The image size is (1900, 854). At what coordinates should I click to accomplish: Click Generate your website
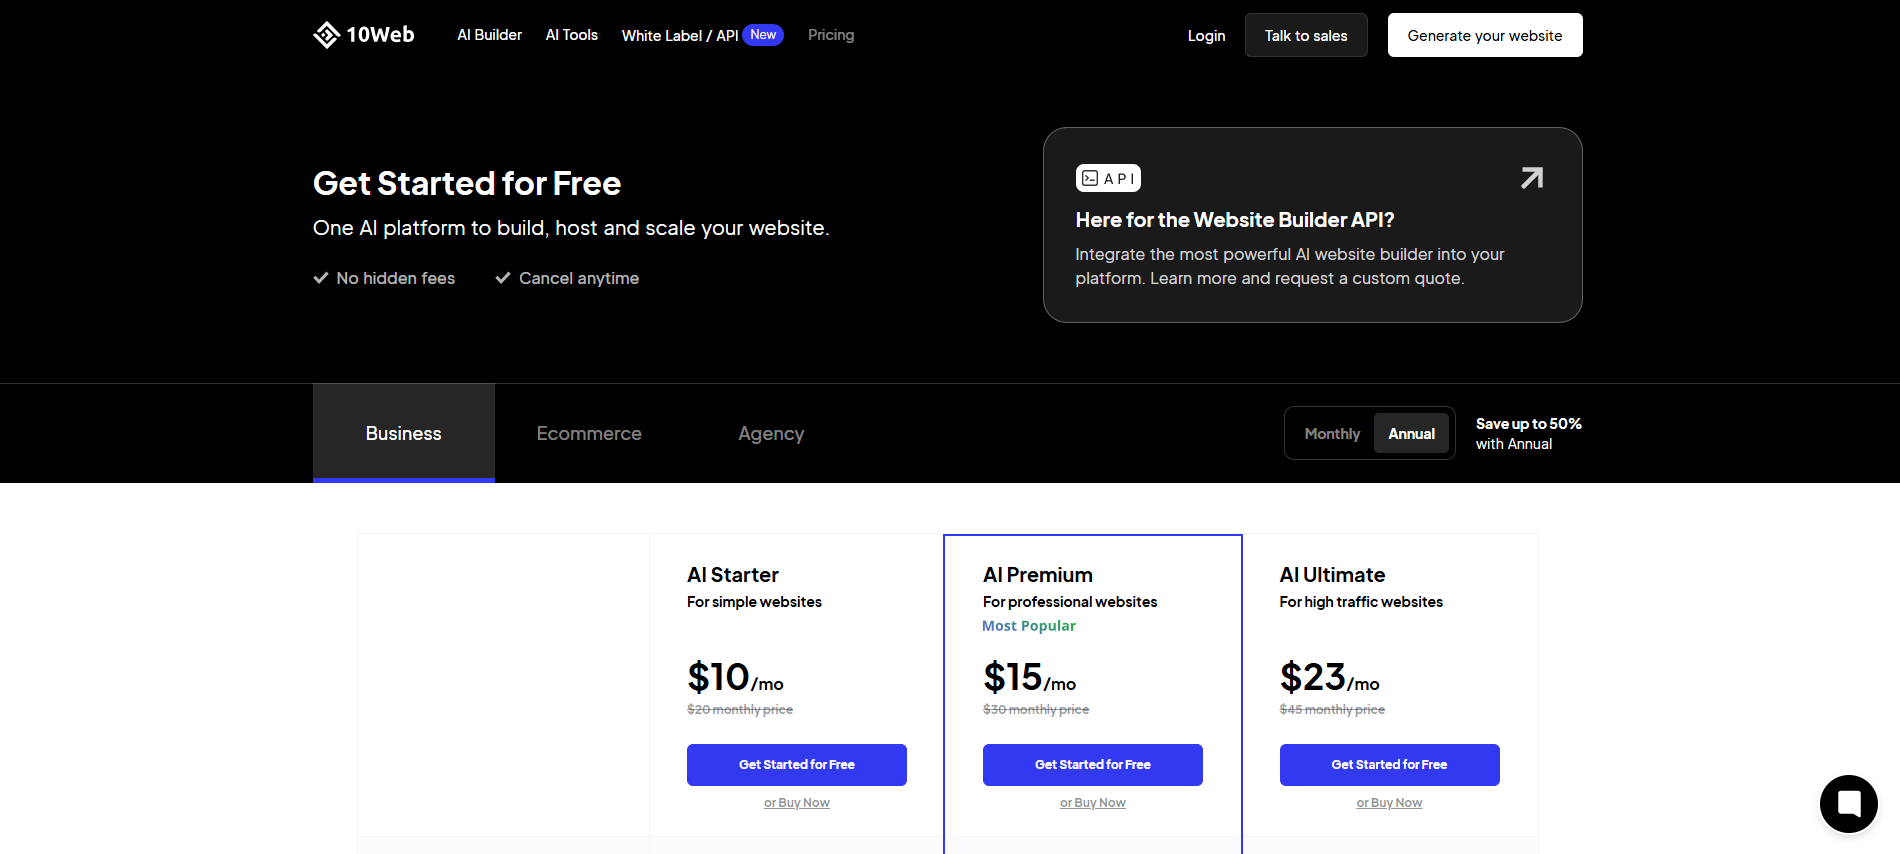click(1484, 34)
